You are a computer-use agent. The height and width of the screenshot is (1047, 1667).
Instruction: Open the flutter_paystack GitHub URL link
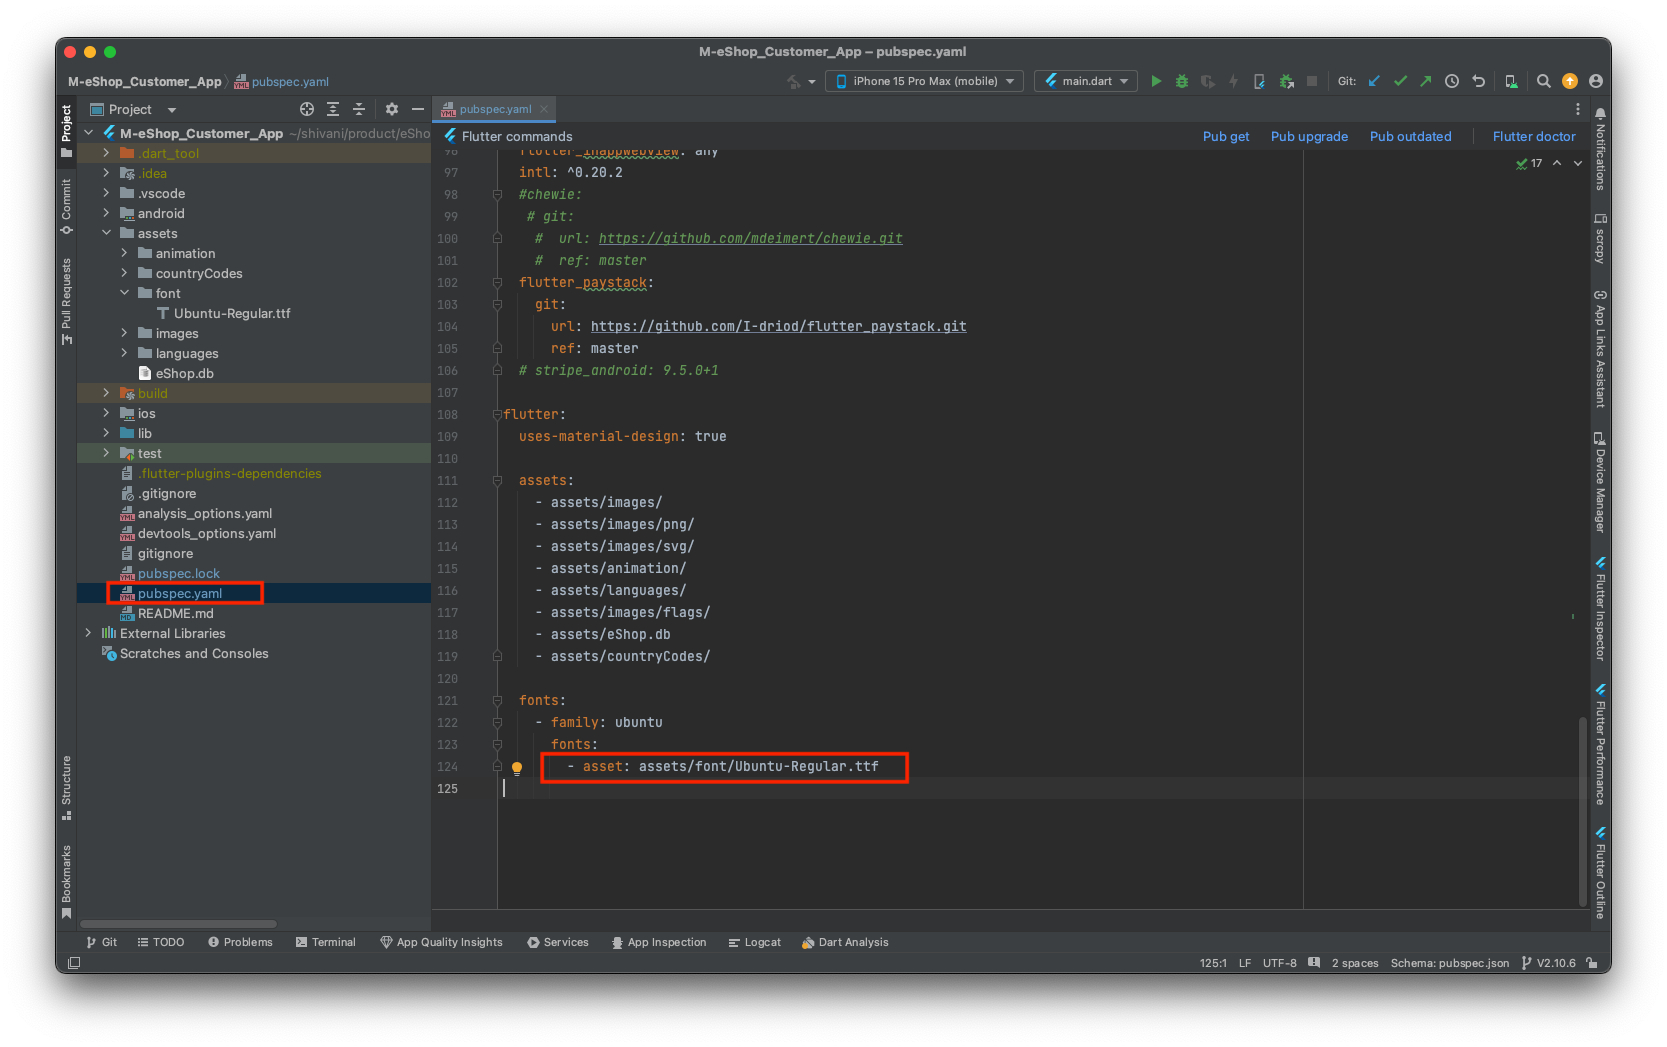pos(778,326)
